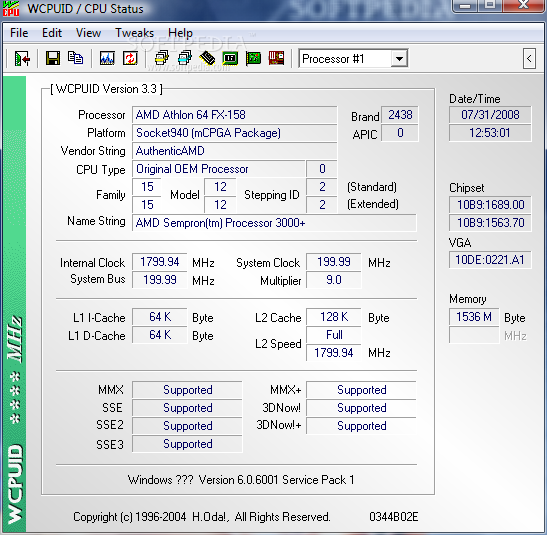547x535 pixels.
Task: Click the floppy disk Save icon
Action: 53,58
